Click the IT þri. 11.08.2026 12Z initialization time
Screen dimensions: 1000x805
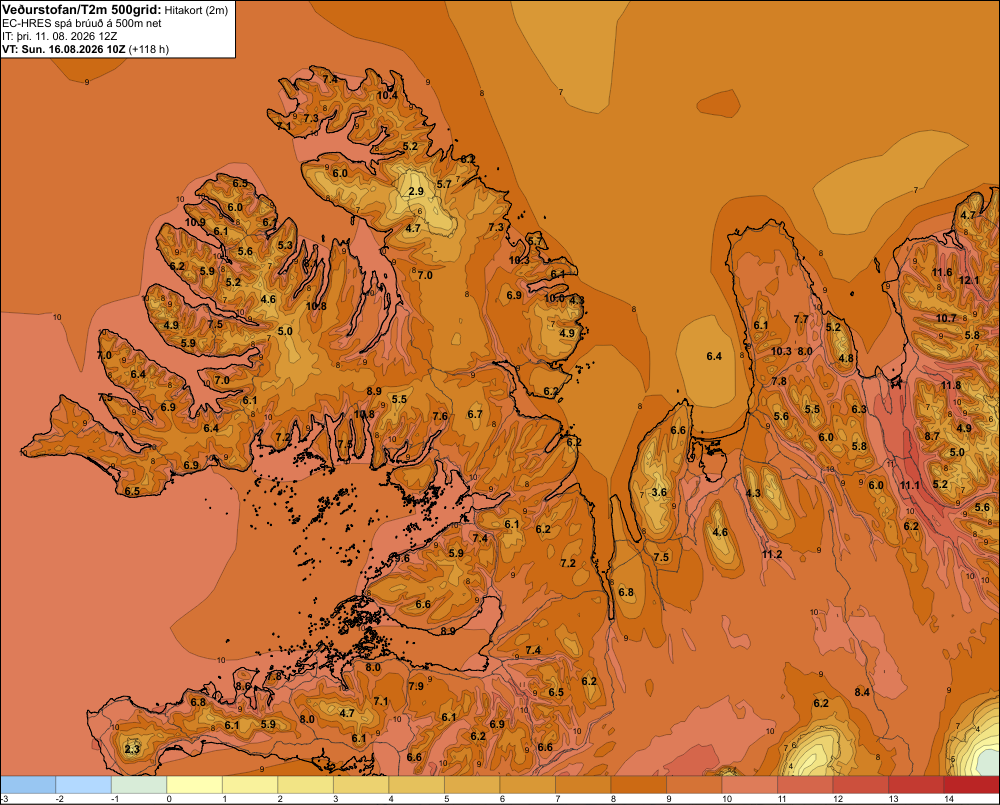click(x=59, y=36)
